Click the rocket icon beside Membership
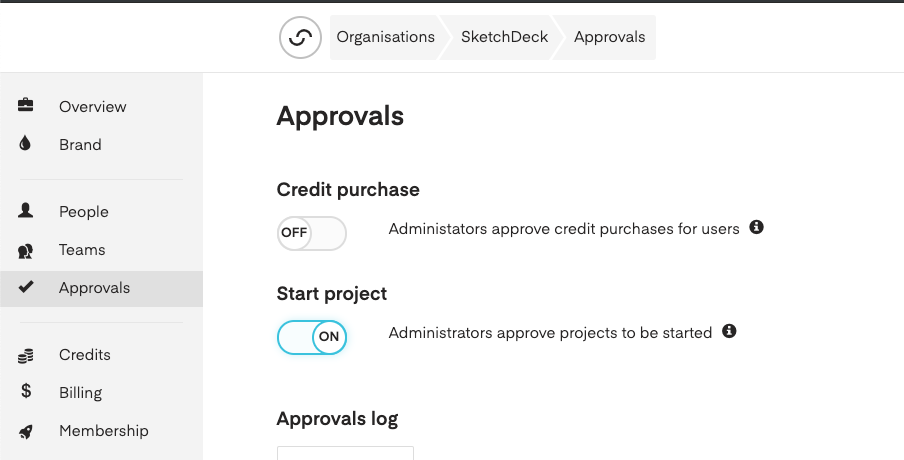The image size is (904, 460). point(25,431)
